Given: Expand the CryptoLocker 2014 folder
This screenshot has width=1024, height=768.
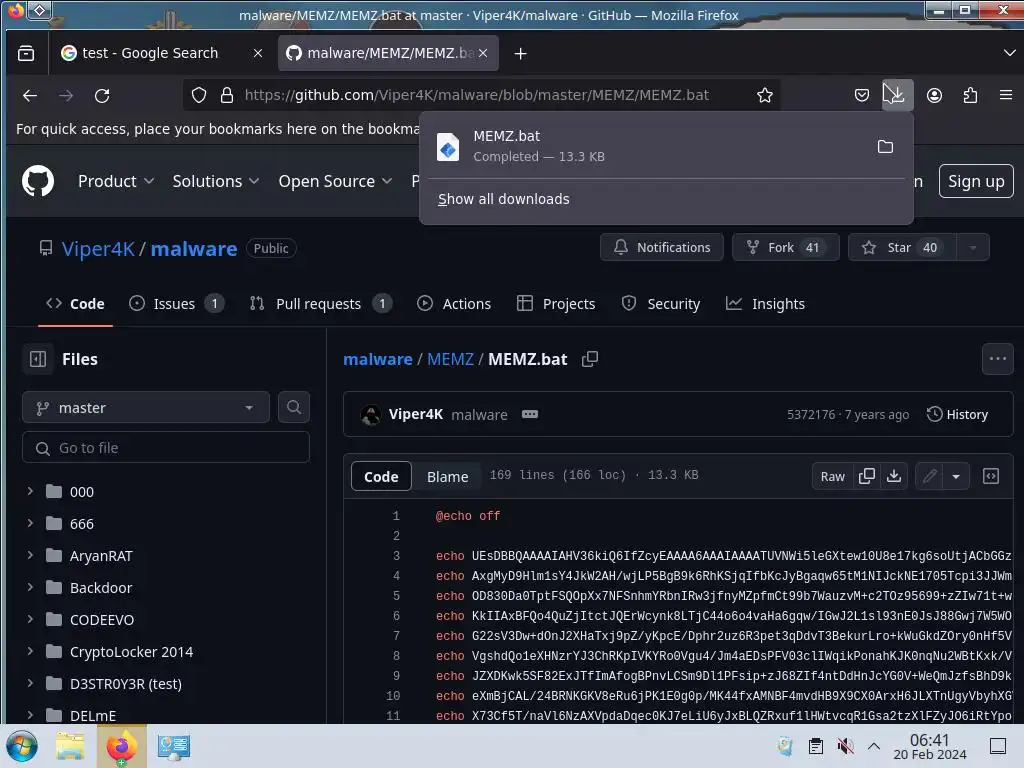Looking at the screenshot, I should point(30,651).
